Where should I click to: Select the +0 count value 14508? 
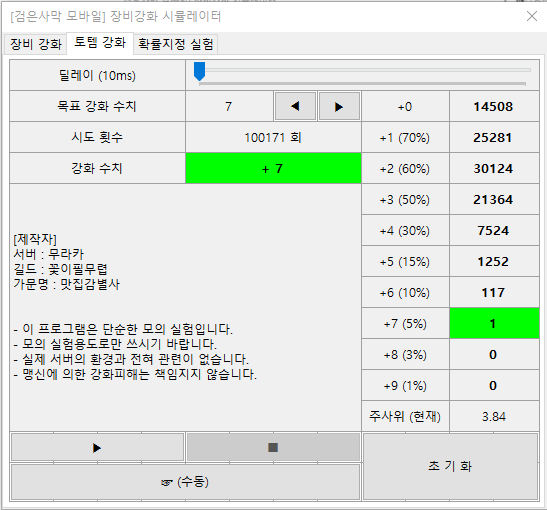pos(494,106)
